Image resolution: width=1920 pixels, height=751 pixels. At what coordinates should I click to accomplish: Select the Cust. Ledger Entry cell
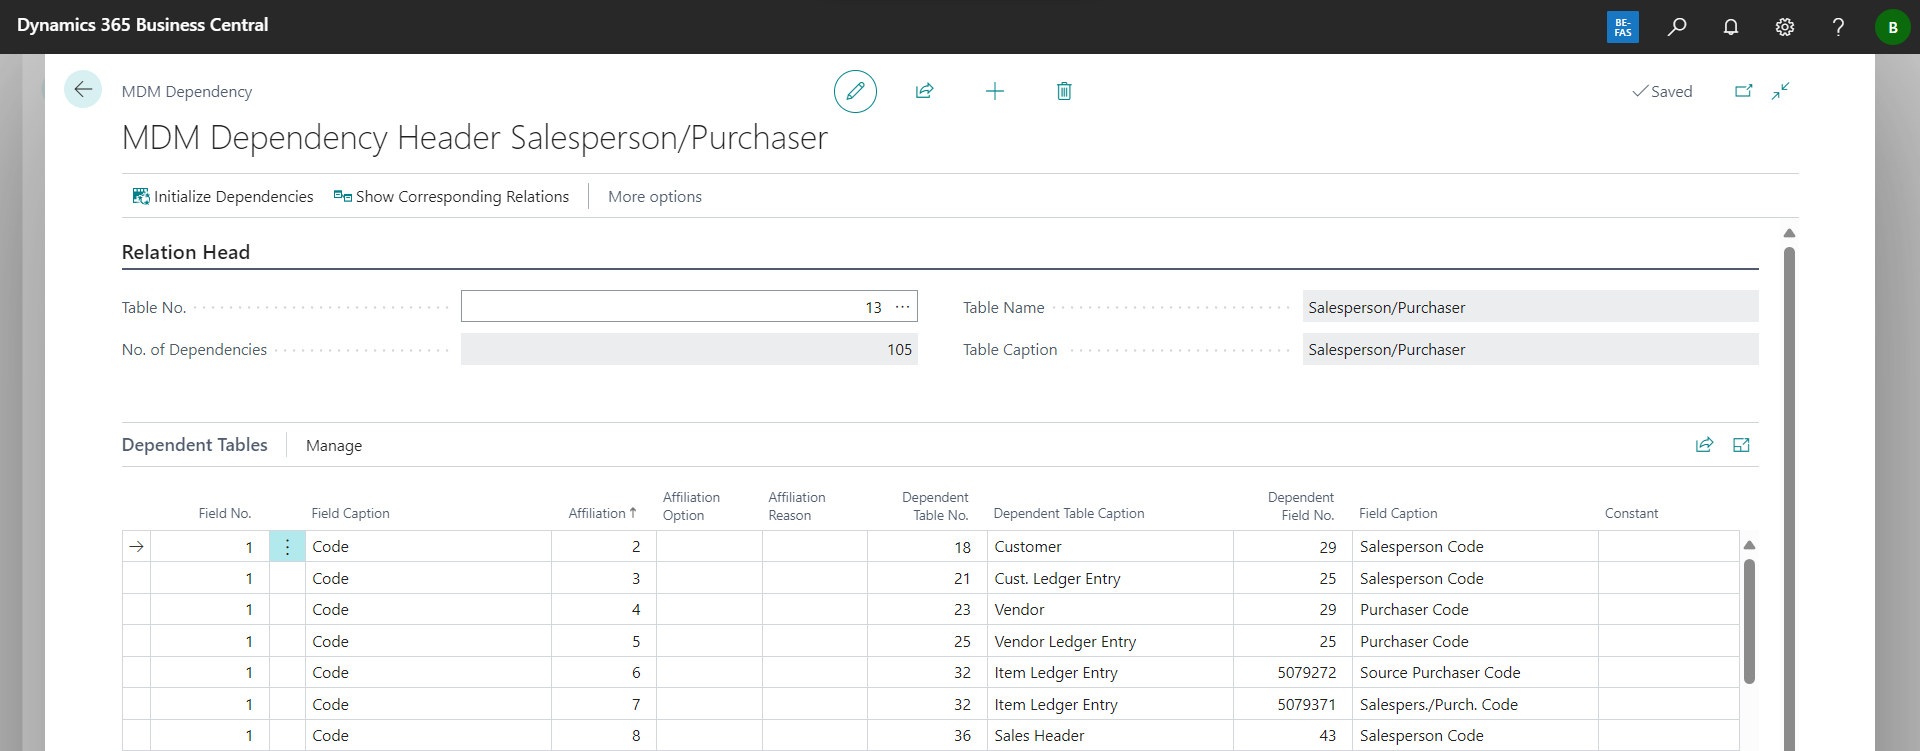1110,578
